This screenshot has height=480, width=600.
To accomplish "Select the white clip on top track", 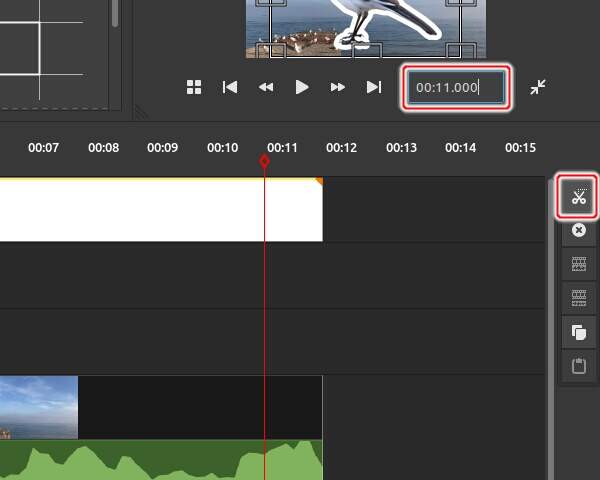I will point(160,210).
